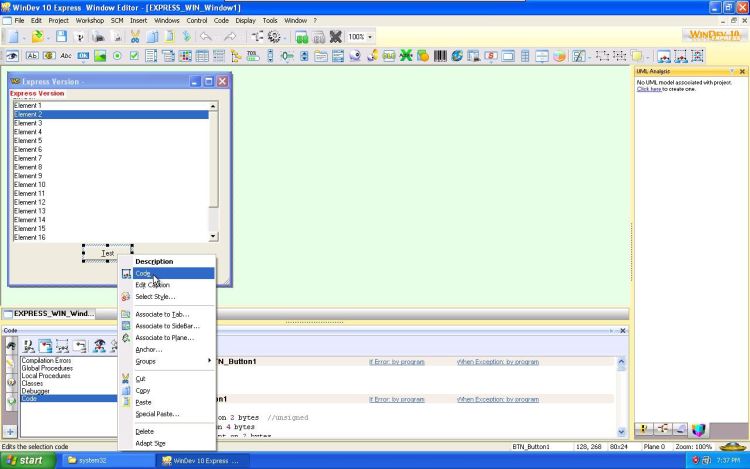Insert a static text with the Abc icon
The image size is (750, 469).
pyautogui.click(x=66, y=56)
